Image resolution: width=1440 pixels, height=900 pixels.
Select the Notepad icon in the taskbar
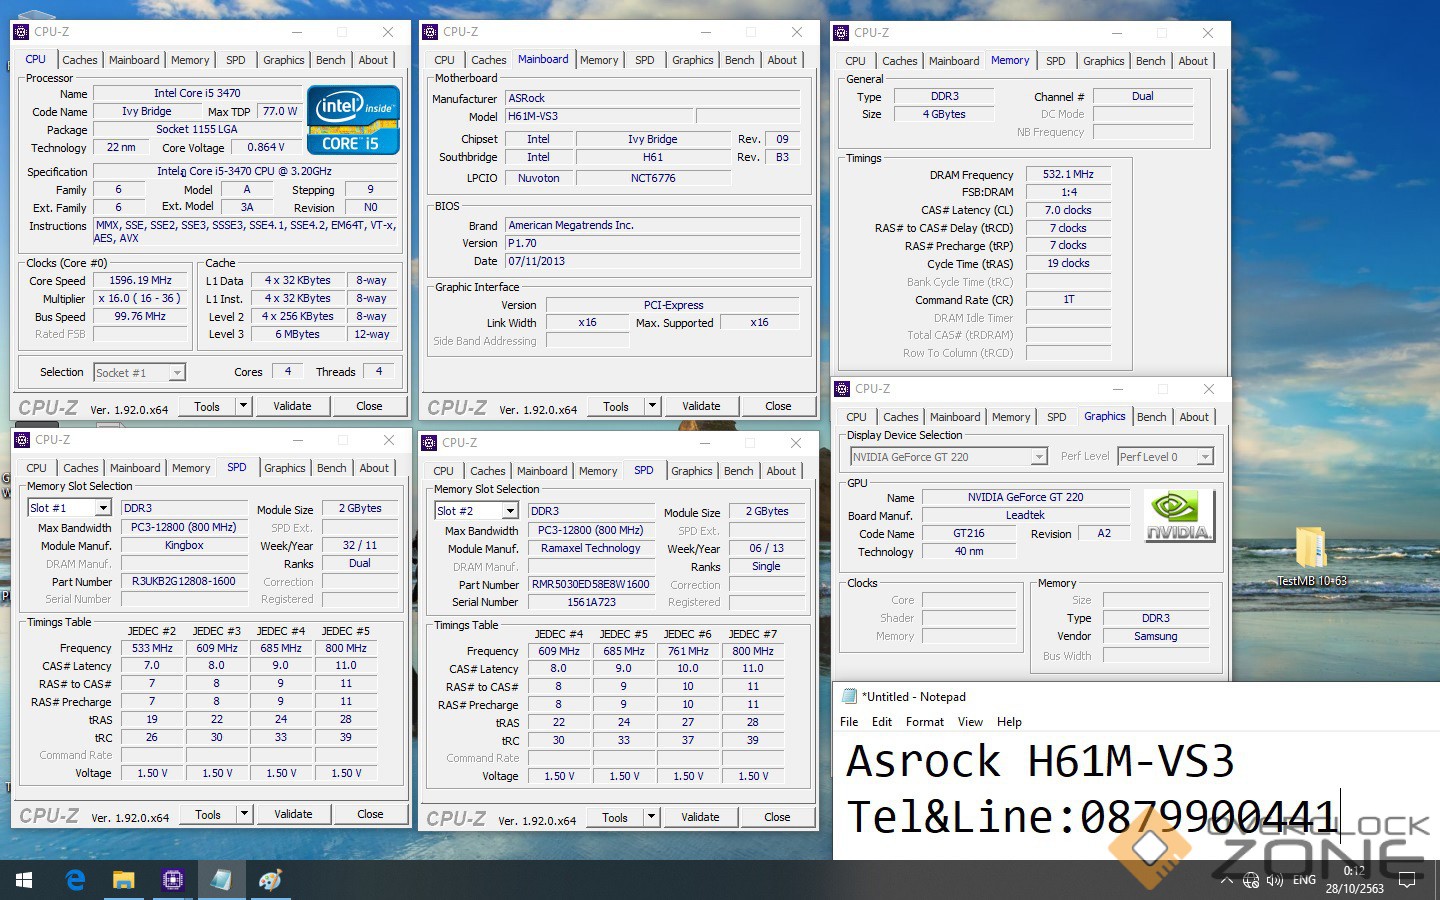221,880
